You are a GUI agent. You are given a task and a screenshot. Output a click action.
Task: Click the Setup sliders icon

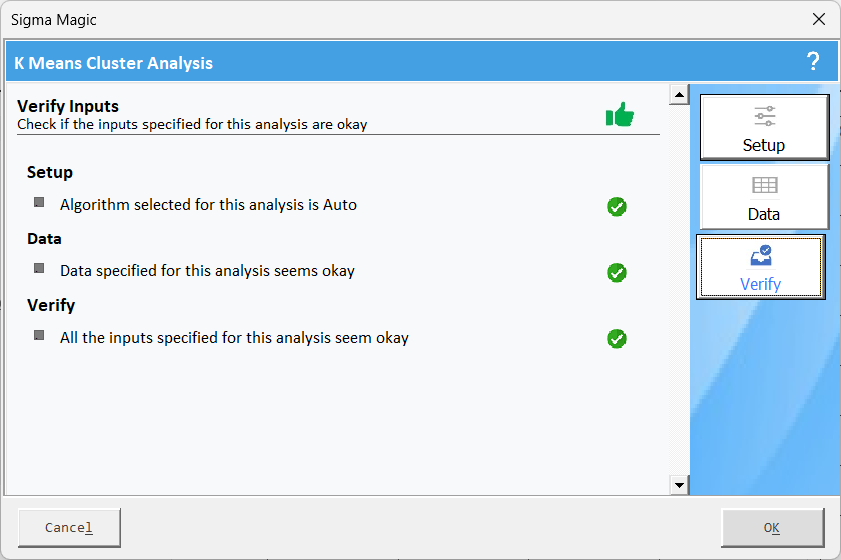click(764, 116)
